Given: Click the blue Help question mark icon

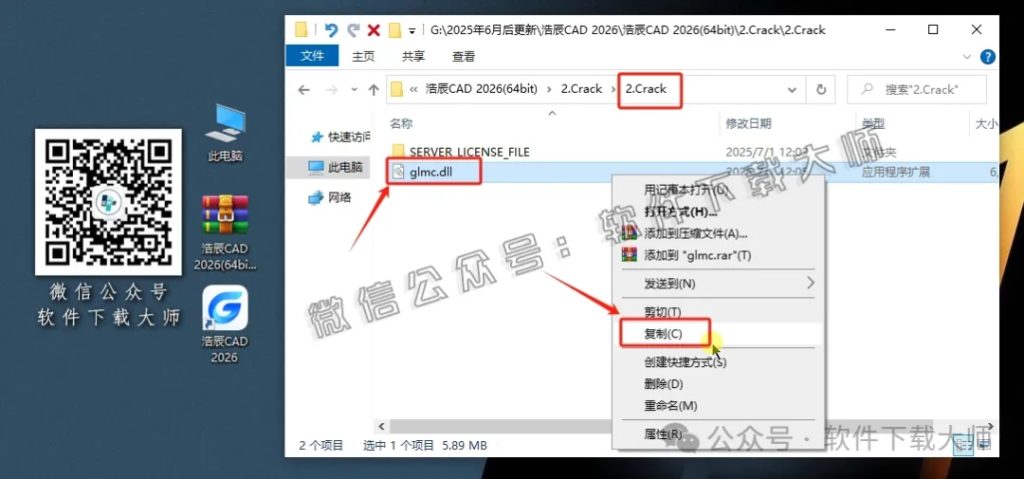Looking at the screenshot, I should coord(988,57).
